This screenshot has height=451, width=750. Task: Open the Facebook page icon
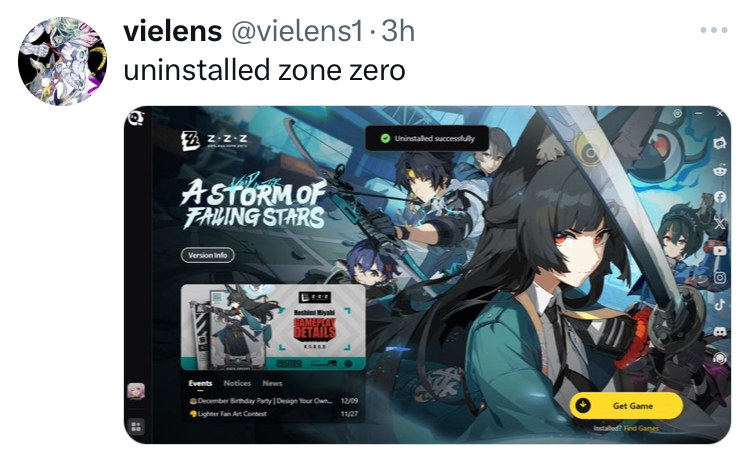(719, 197)
